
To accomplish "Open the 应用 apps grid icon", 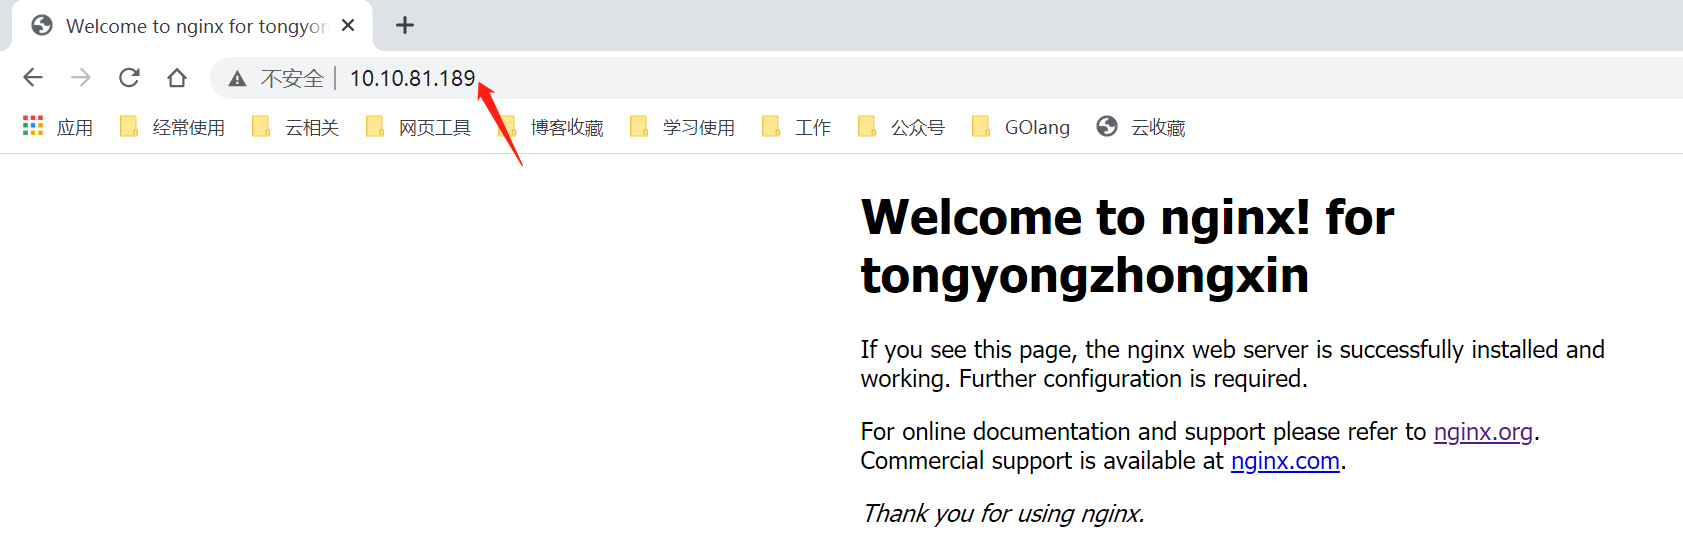I will 33,126.
